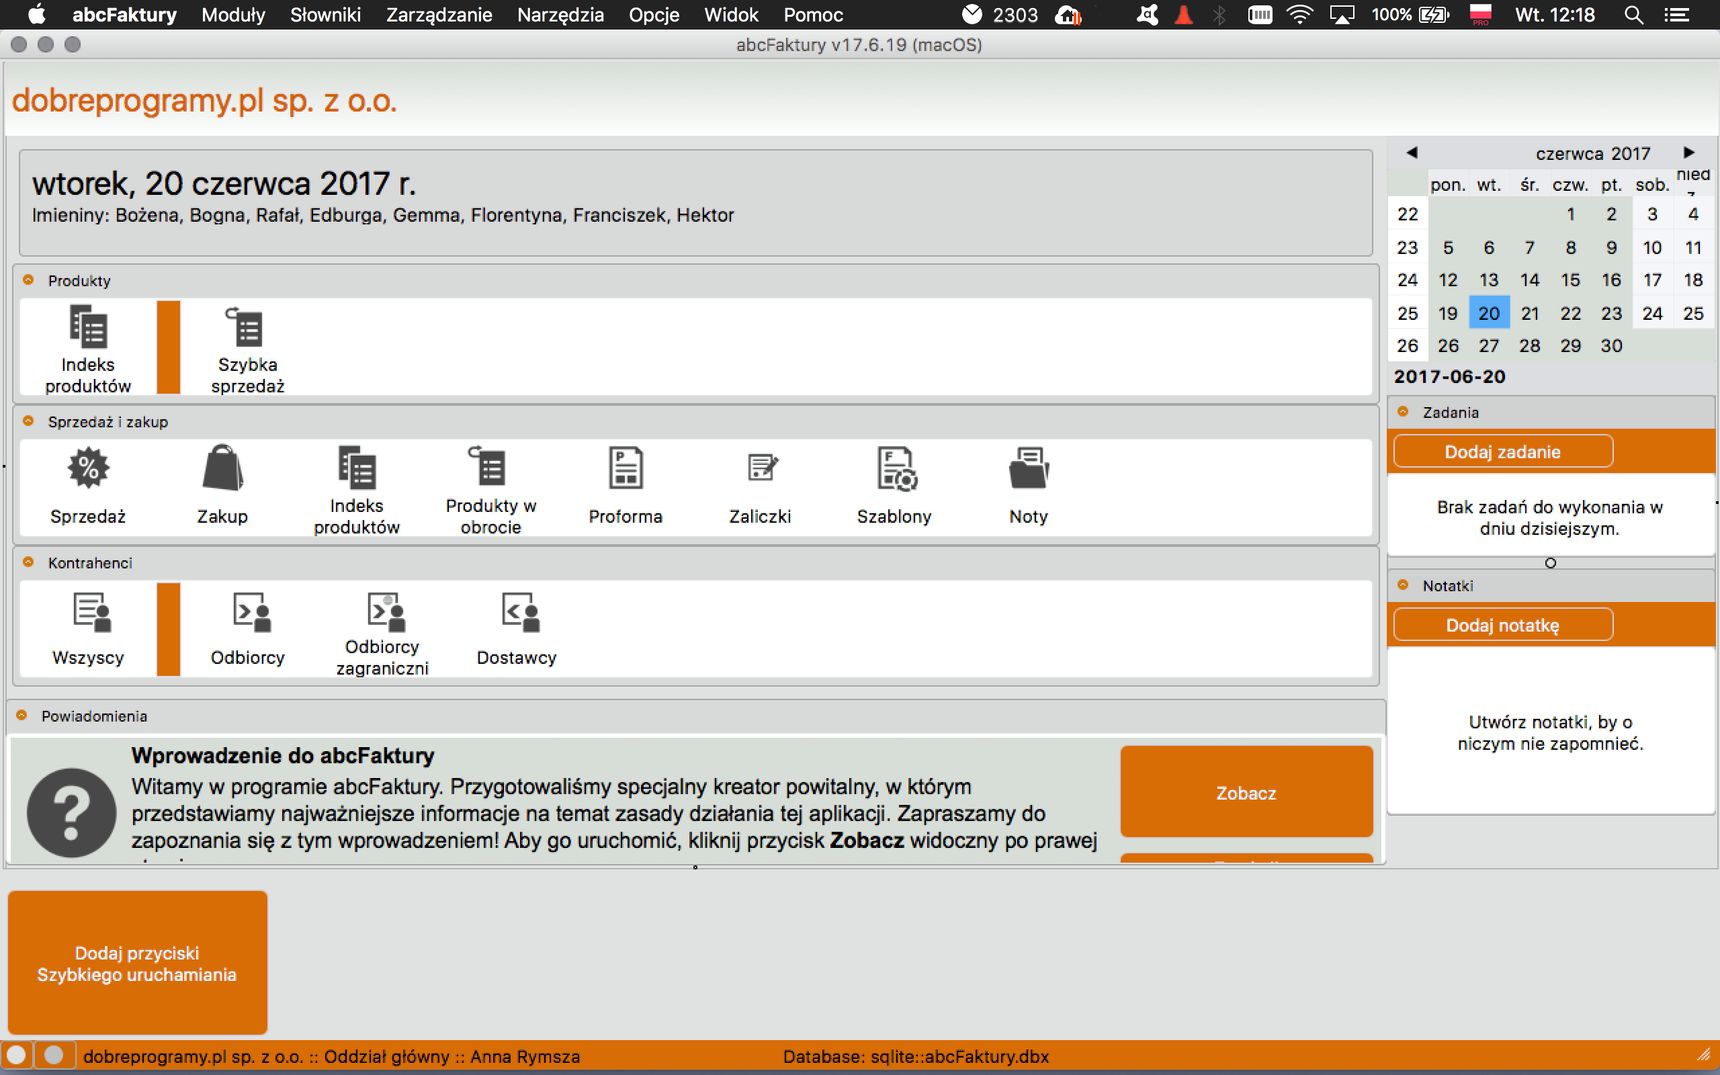
Task: Open the Narzędzia menu
Action: (x=560, y=15)
